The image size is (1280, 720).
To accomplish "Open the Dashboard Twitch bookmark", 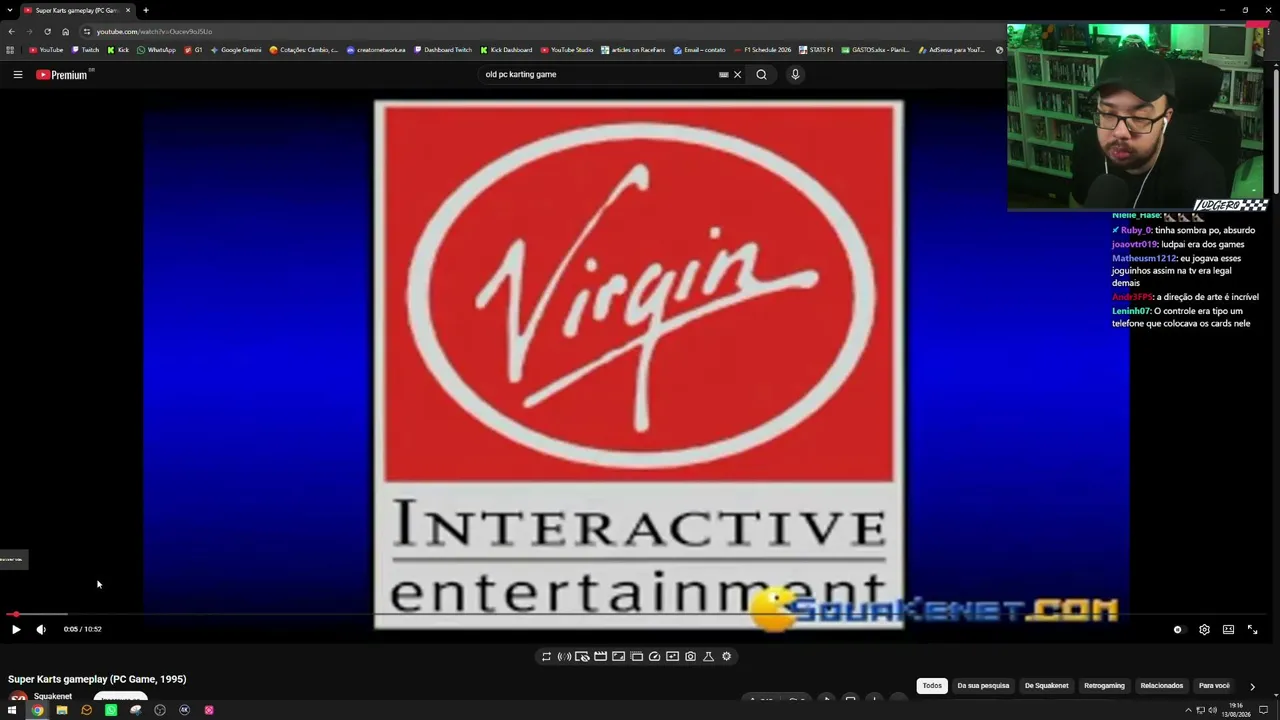I will point(442,50).
